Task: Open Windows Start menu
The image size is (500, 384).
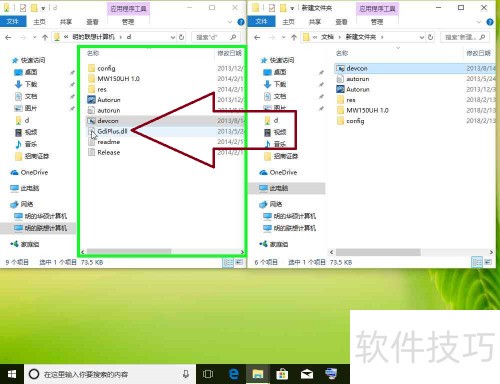Action: click(12, 374)
